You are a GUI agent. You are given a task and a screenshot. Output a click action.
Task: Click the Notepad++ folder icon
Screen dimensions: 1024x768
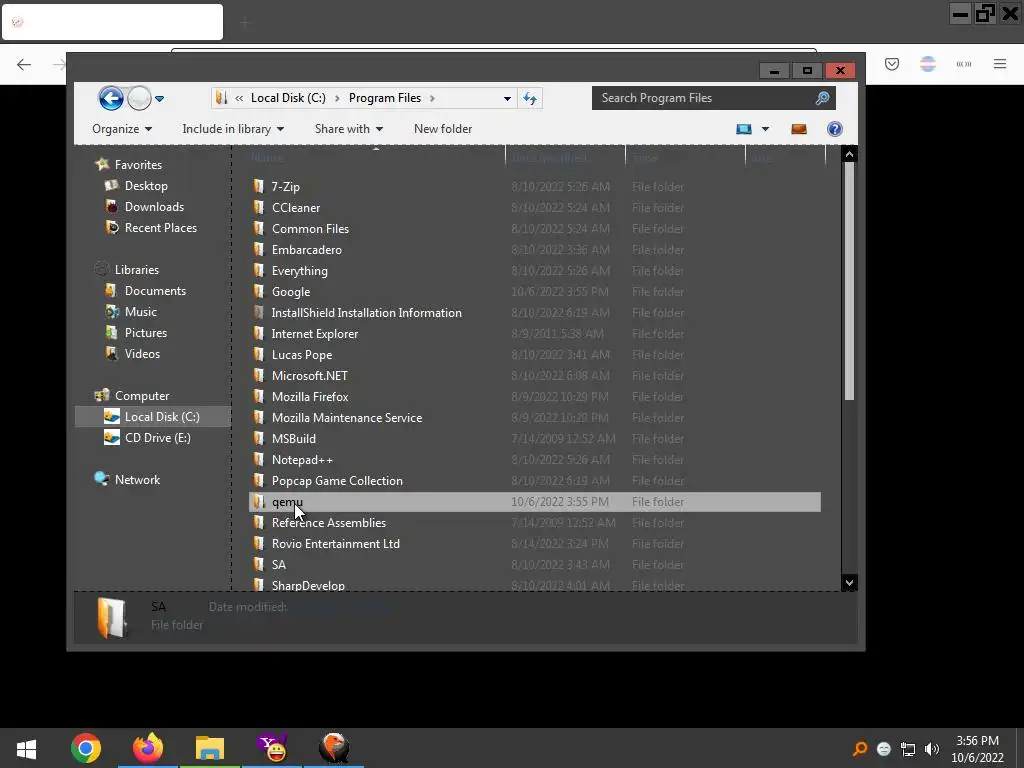click(x=259, y=460)
